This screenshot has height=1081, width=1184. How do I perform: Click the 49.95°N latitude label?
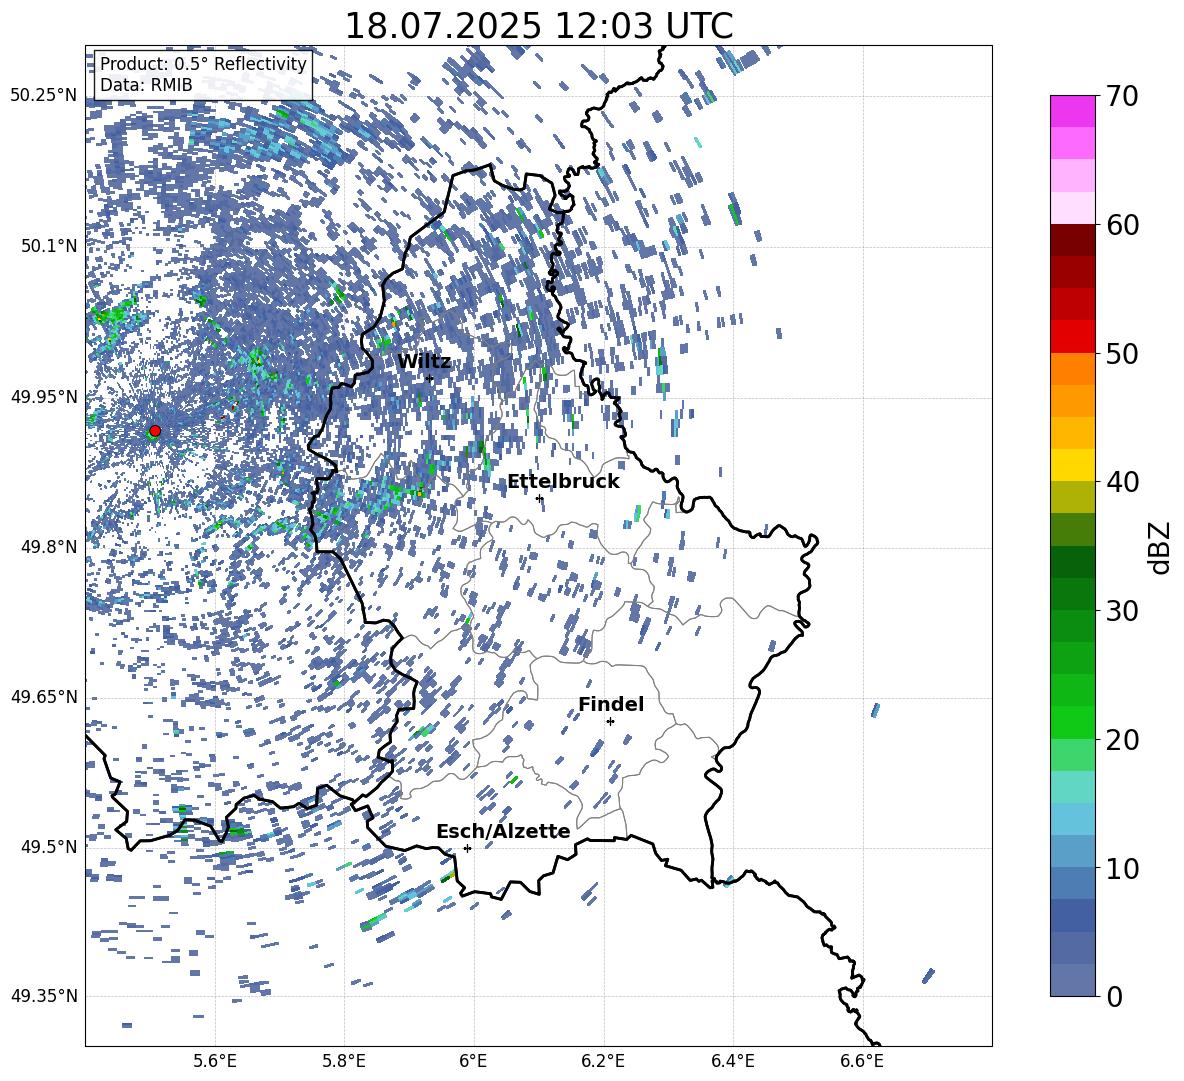point(45,396)
